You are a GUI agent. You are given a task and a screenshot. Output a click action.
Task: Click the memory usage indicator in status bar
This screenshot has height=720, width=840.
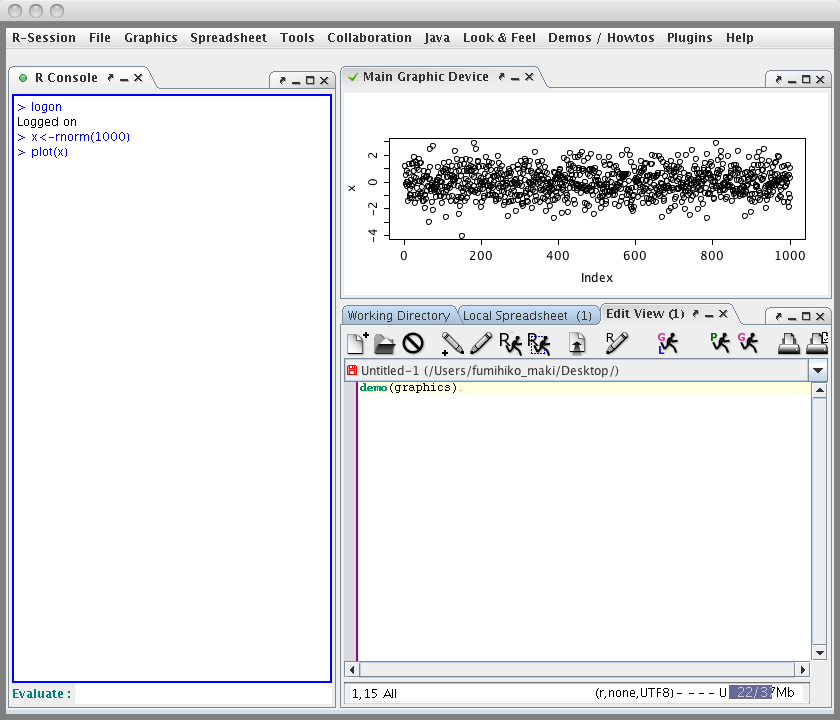[x=750, y=693]
